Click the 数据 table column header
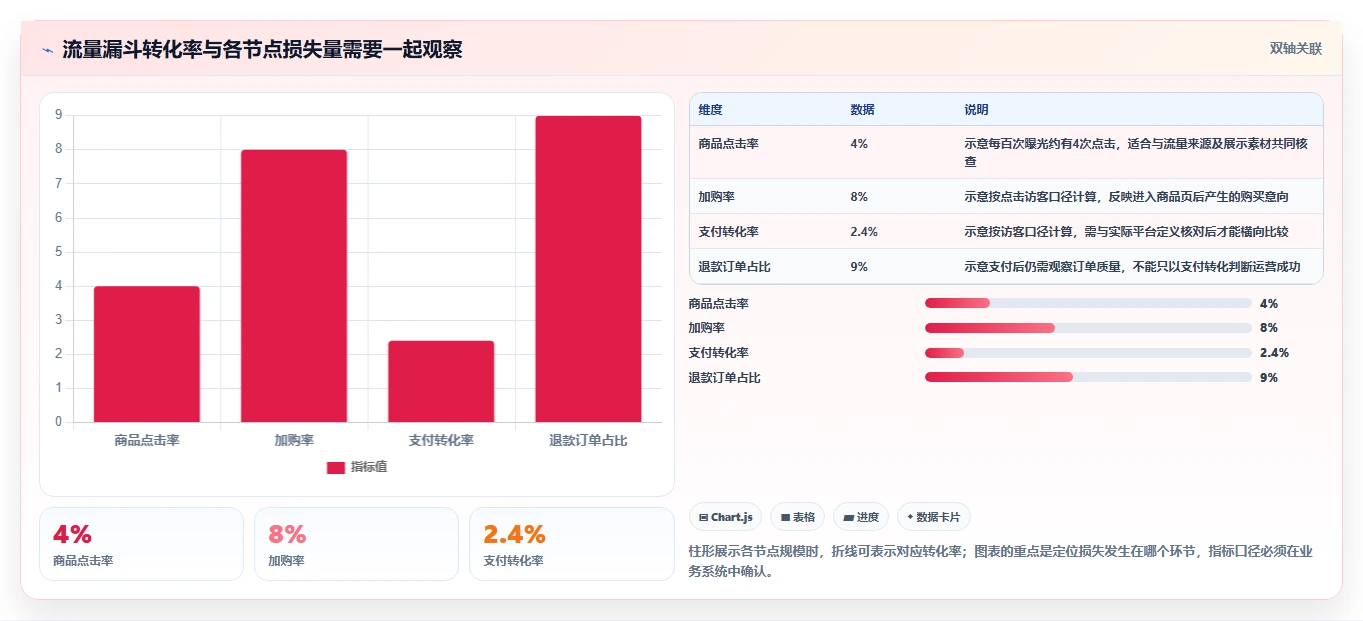The width and height of the screenshot is (1363, 621). point(862,109)
